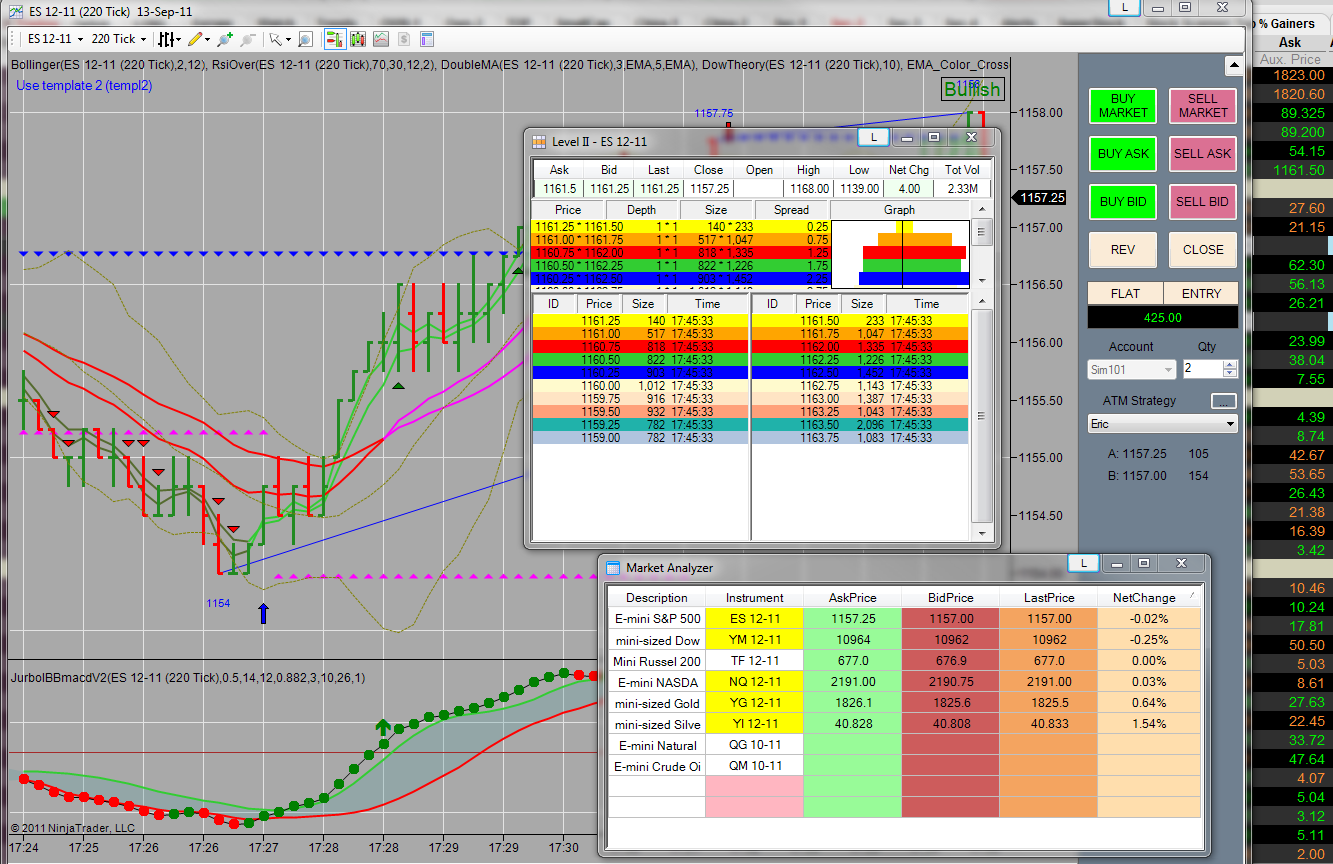Click the 'Use template 2 (templ2)' text
Image resolution: width=1333 pixels, height=864 pixels.
[x=84, y=86]
